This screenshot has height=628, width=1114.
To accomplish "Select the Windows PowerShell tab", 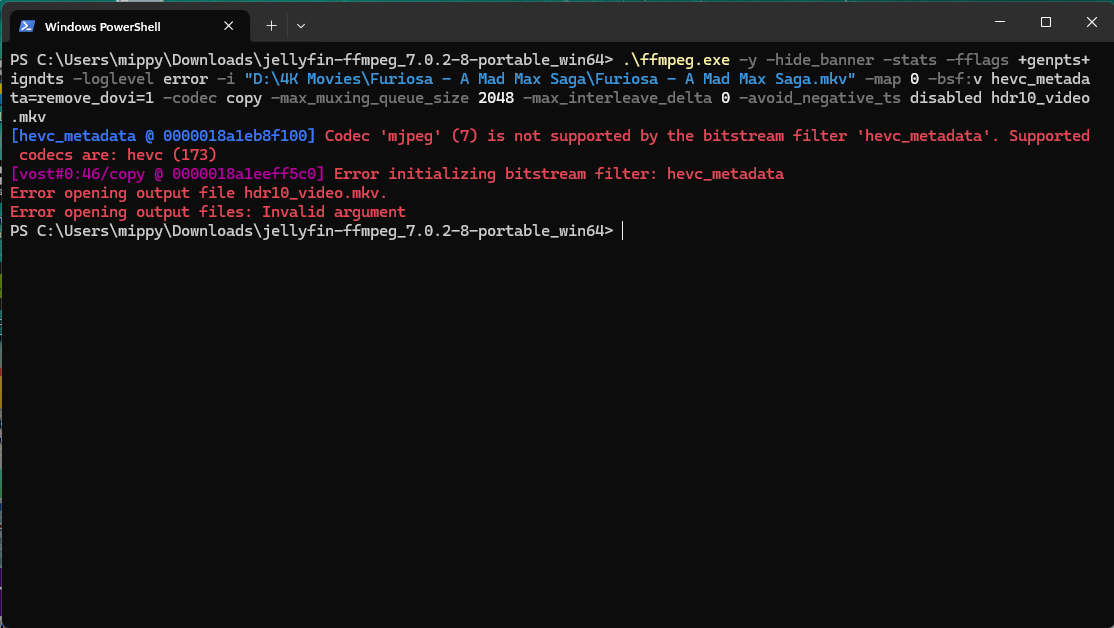I will point(110,26).
